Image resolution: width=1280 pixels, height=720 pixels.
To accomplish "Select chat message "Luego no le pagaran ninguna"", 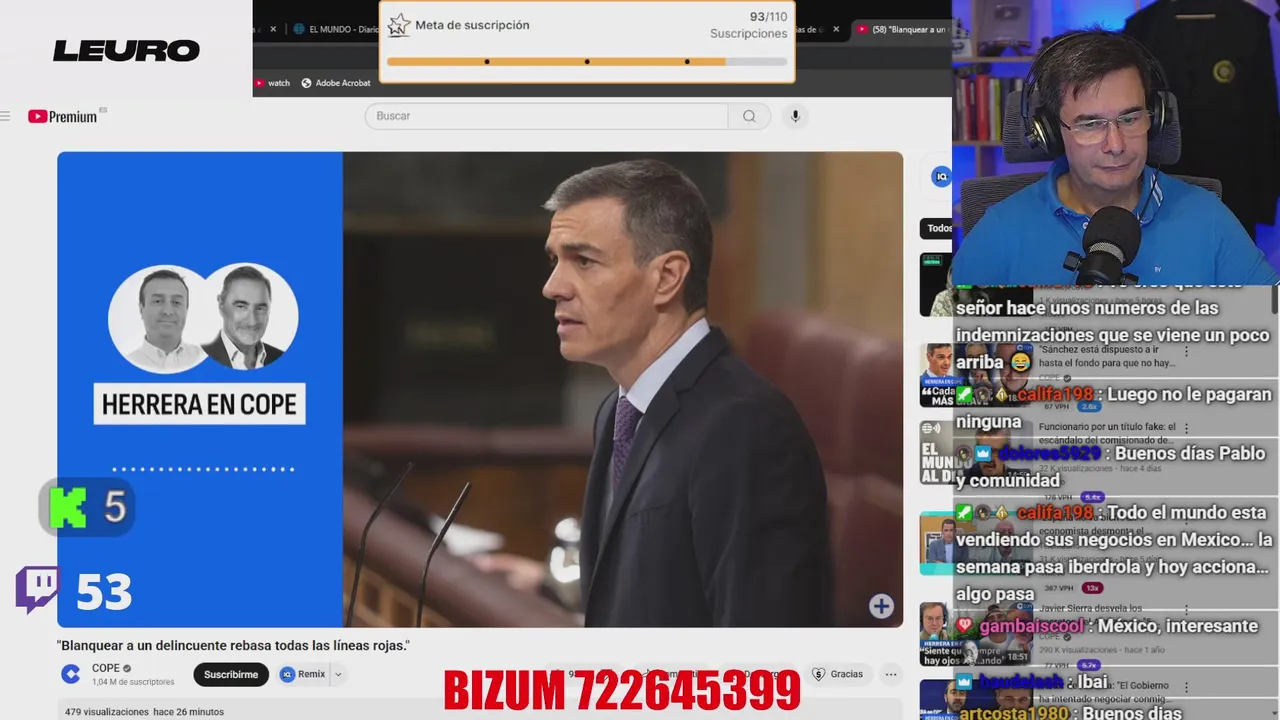I will tap(1114, 408).
